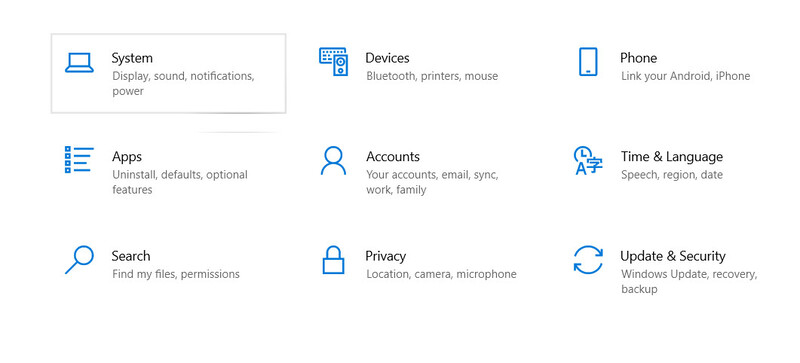Image resolution: width=800 pixels, height=363 pixels.
Task: Click the Apps list icon
Action: (79, 159)
